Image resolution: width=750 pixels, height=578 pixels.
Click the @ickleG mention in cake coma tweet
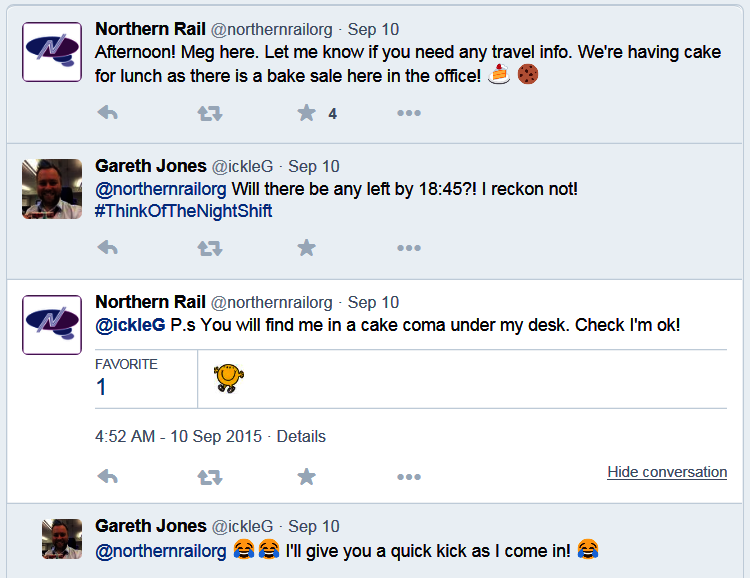130,326
